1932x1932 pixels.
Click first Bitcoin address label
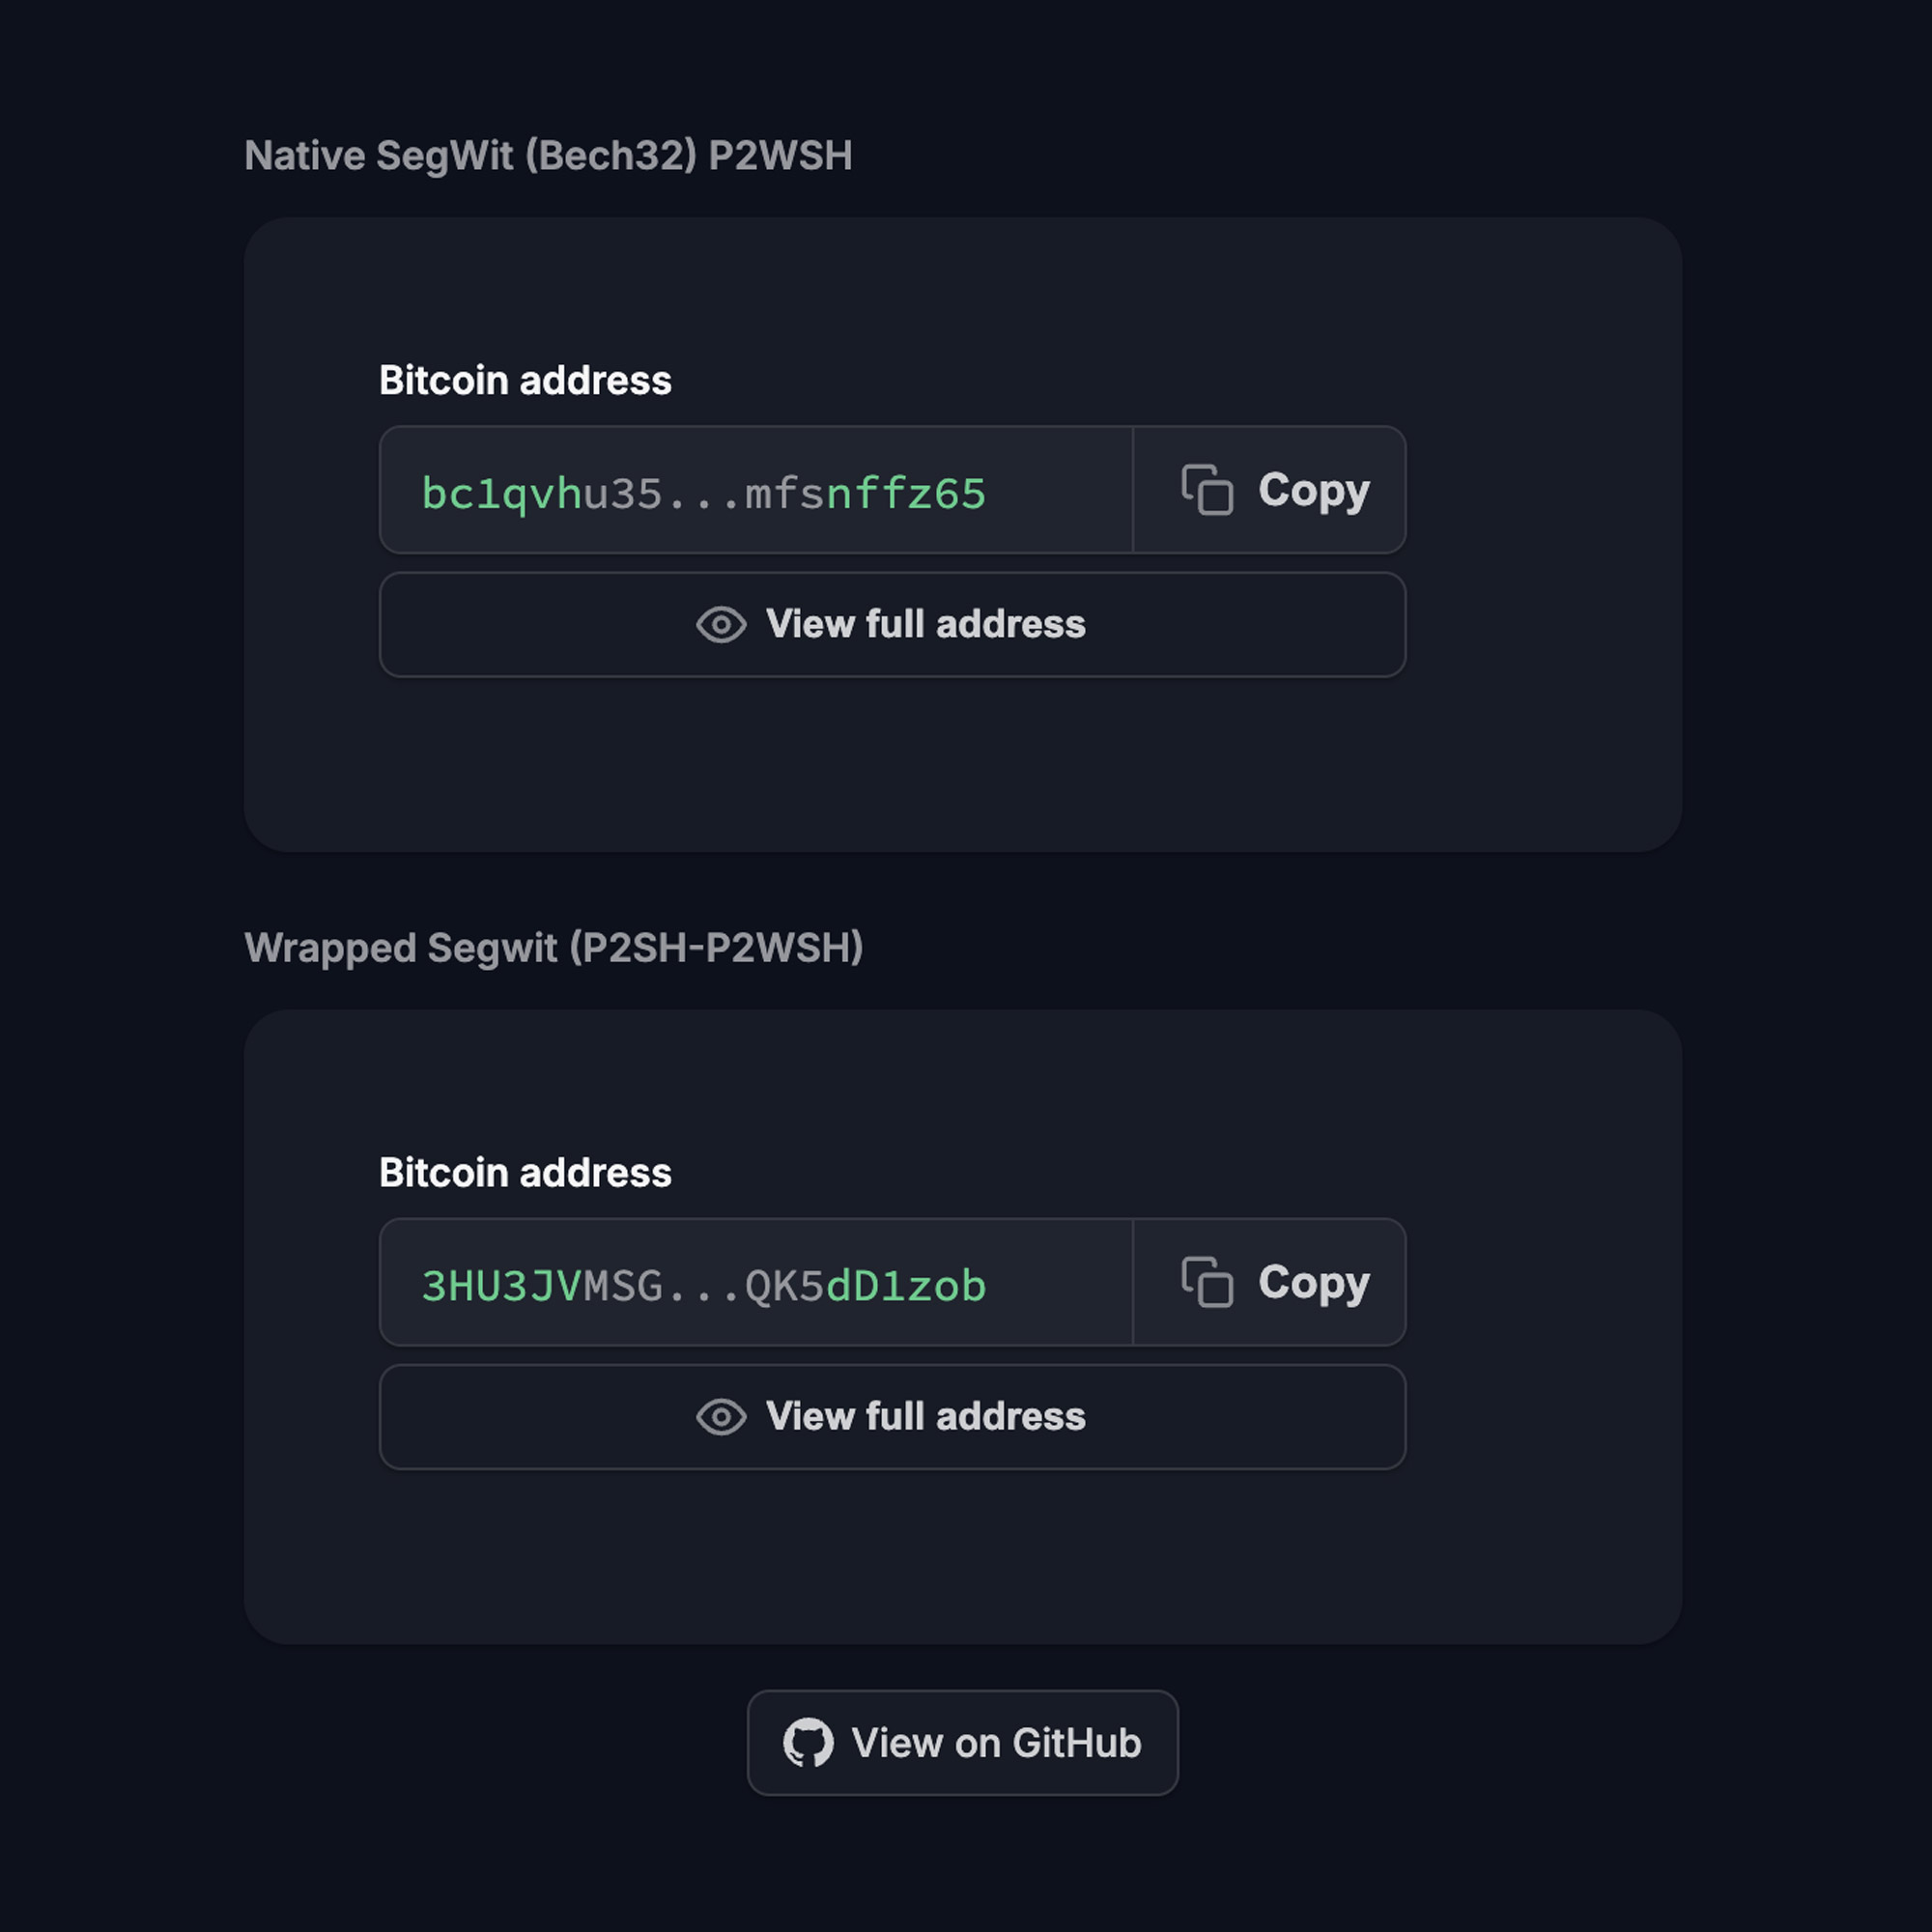pos(525,381)
